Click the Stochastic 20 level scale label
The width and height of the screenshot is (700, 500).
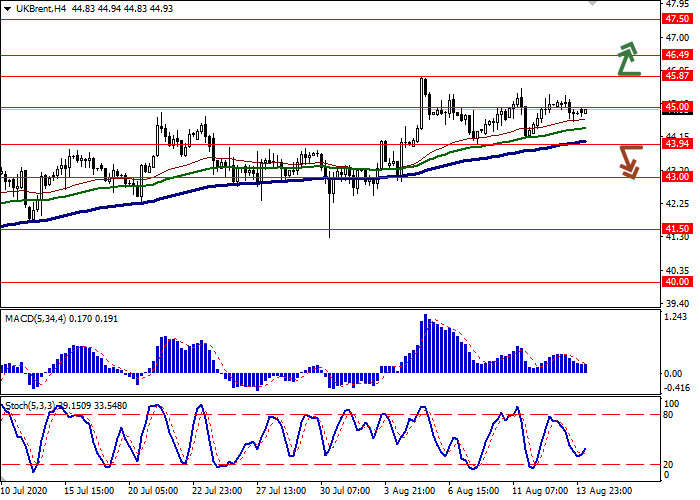[668, 465]
